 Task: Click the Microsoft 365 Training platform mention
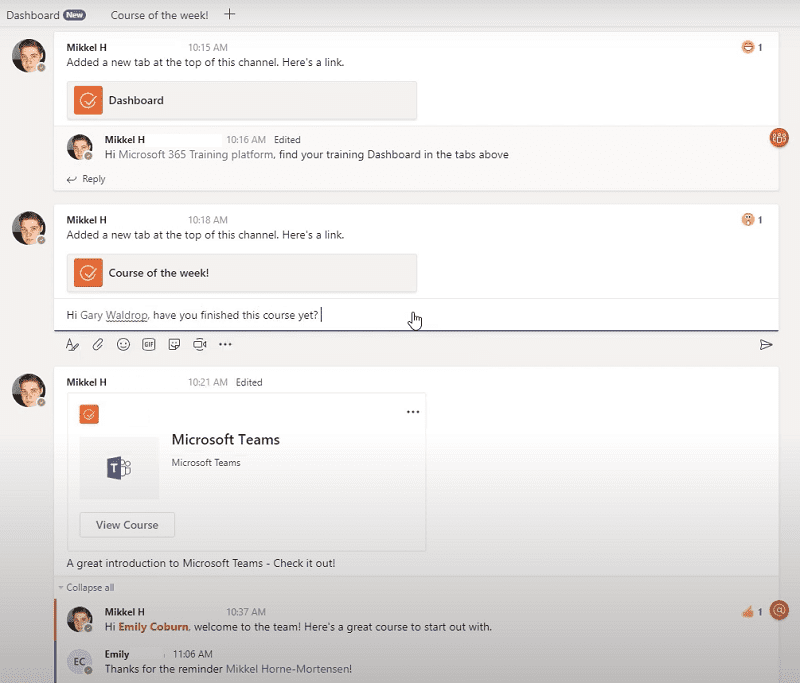click(196, 155)
